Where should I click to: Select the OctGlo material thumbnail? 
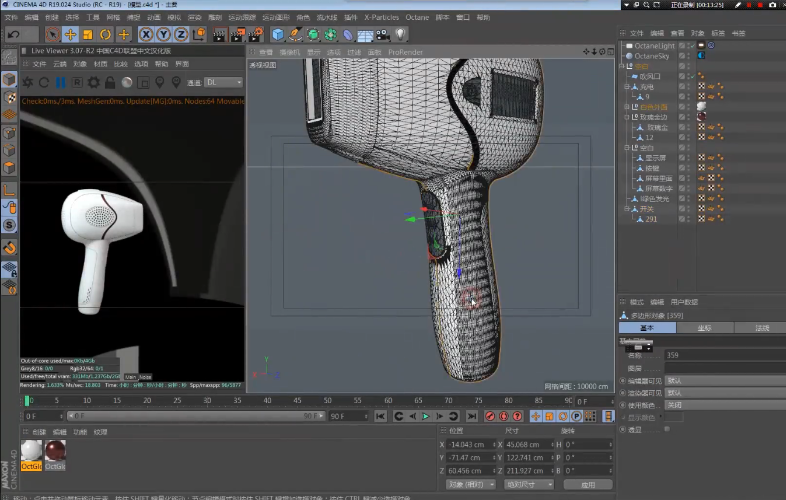31,451
